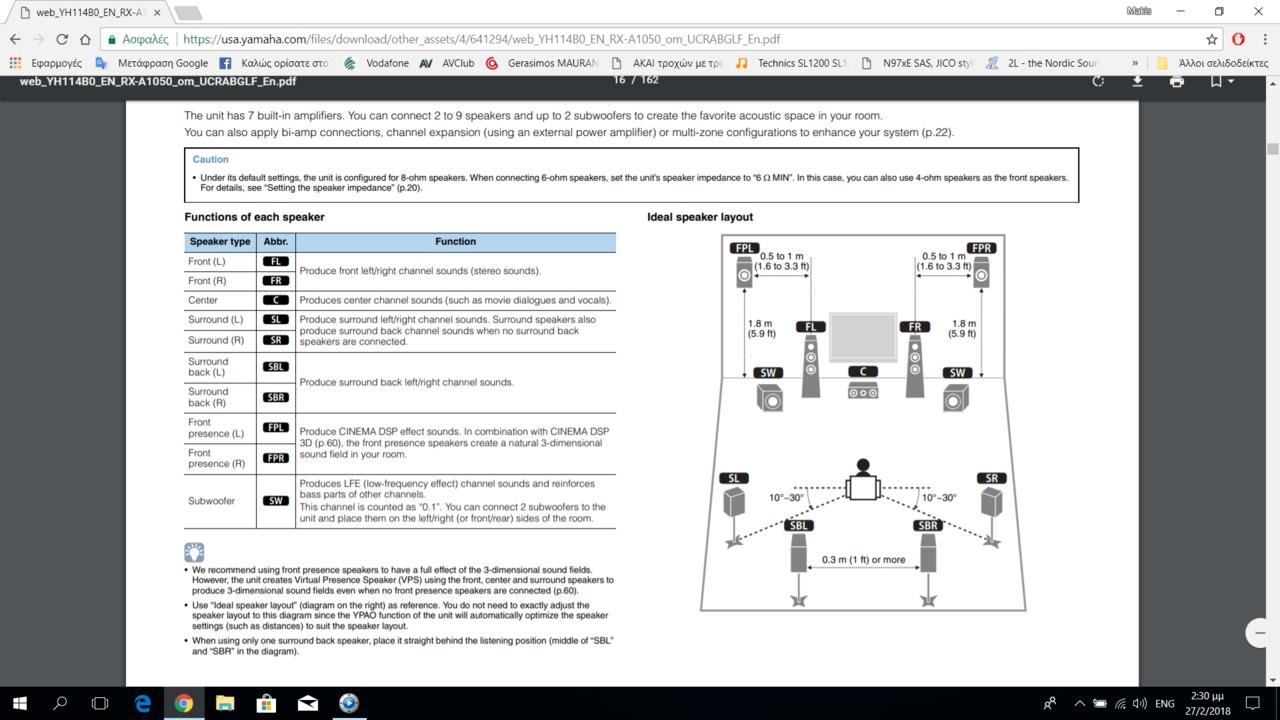Download the PDF file
Image resolution: width=1280 pixels, height=720 pixels.
coord(1137,81)
